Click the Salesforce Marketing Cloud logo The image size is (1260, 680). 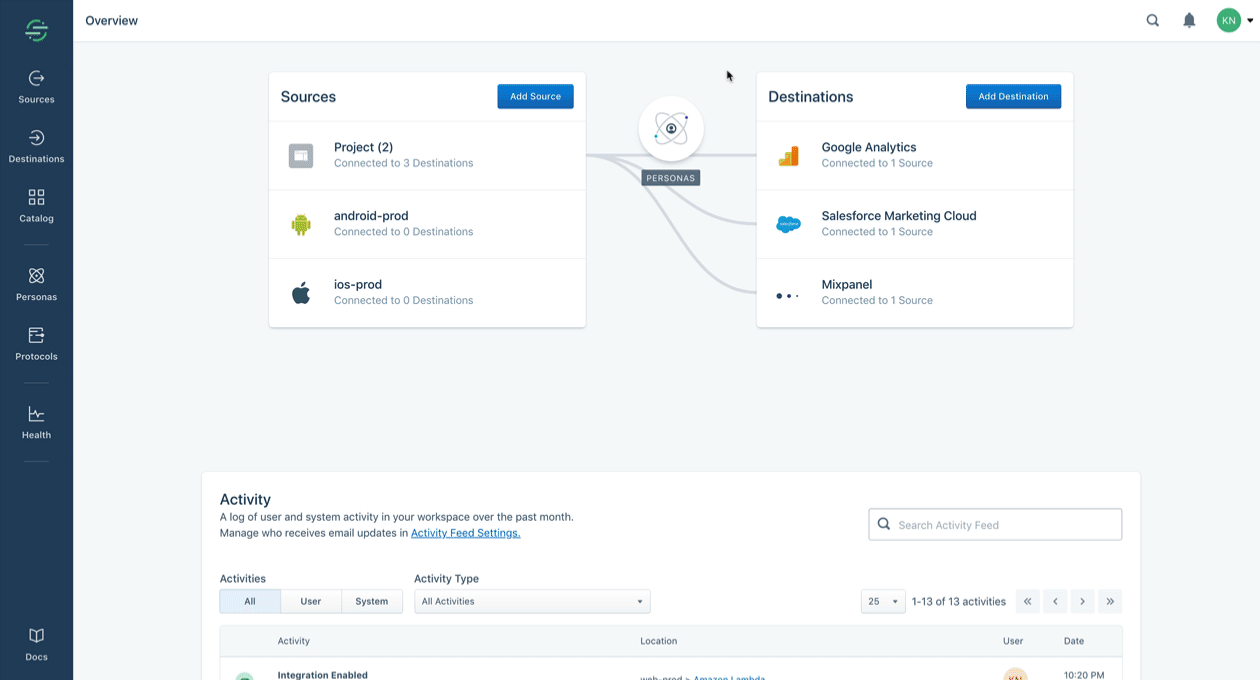point(789,224)
